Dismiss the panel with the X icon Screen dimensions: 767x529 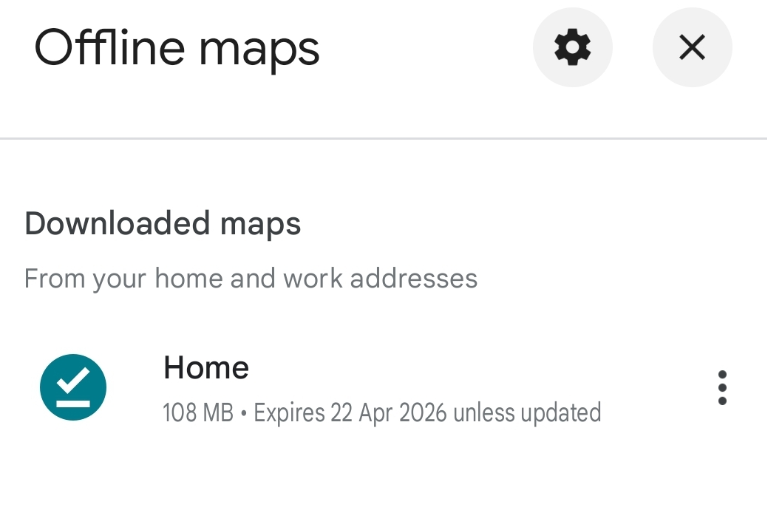[692, 47]
